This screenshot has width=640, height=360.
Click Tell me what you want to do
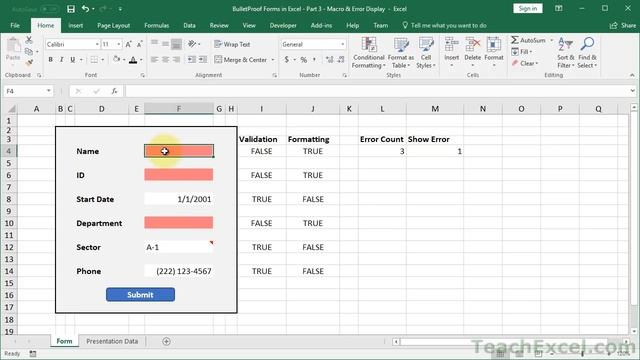tap(444, 25)
